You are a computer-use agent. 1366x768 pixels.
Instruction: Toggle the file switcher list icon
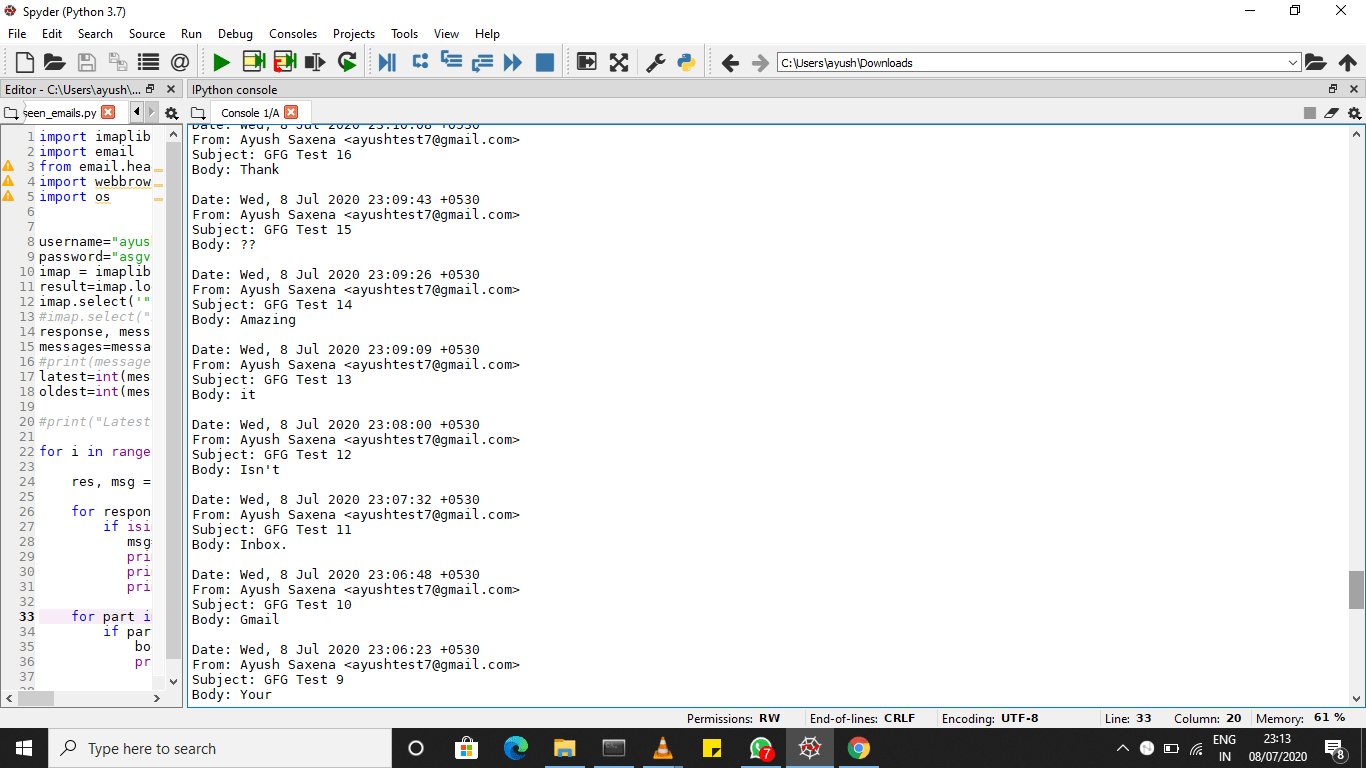point(146,62)
